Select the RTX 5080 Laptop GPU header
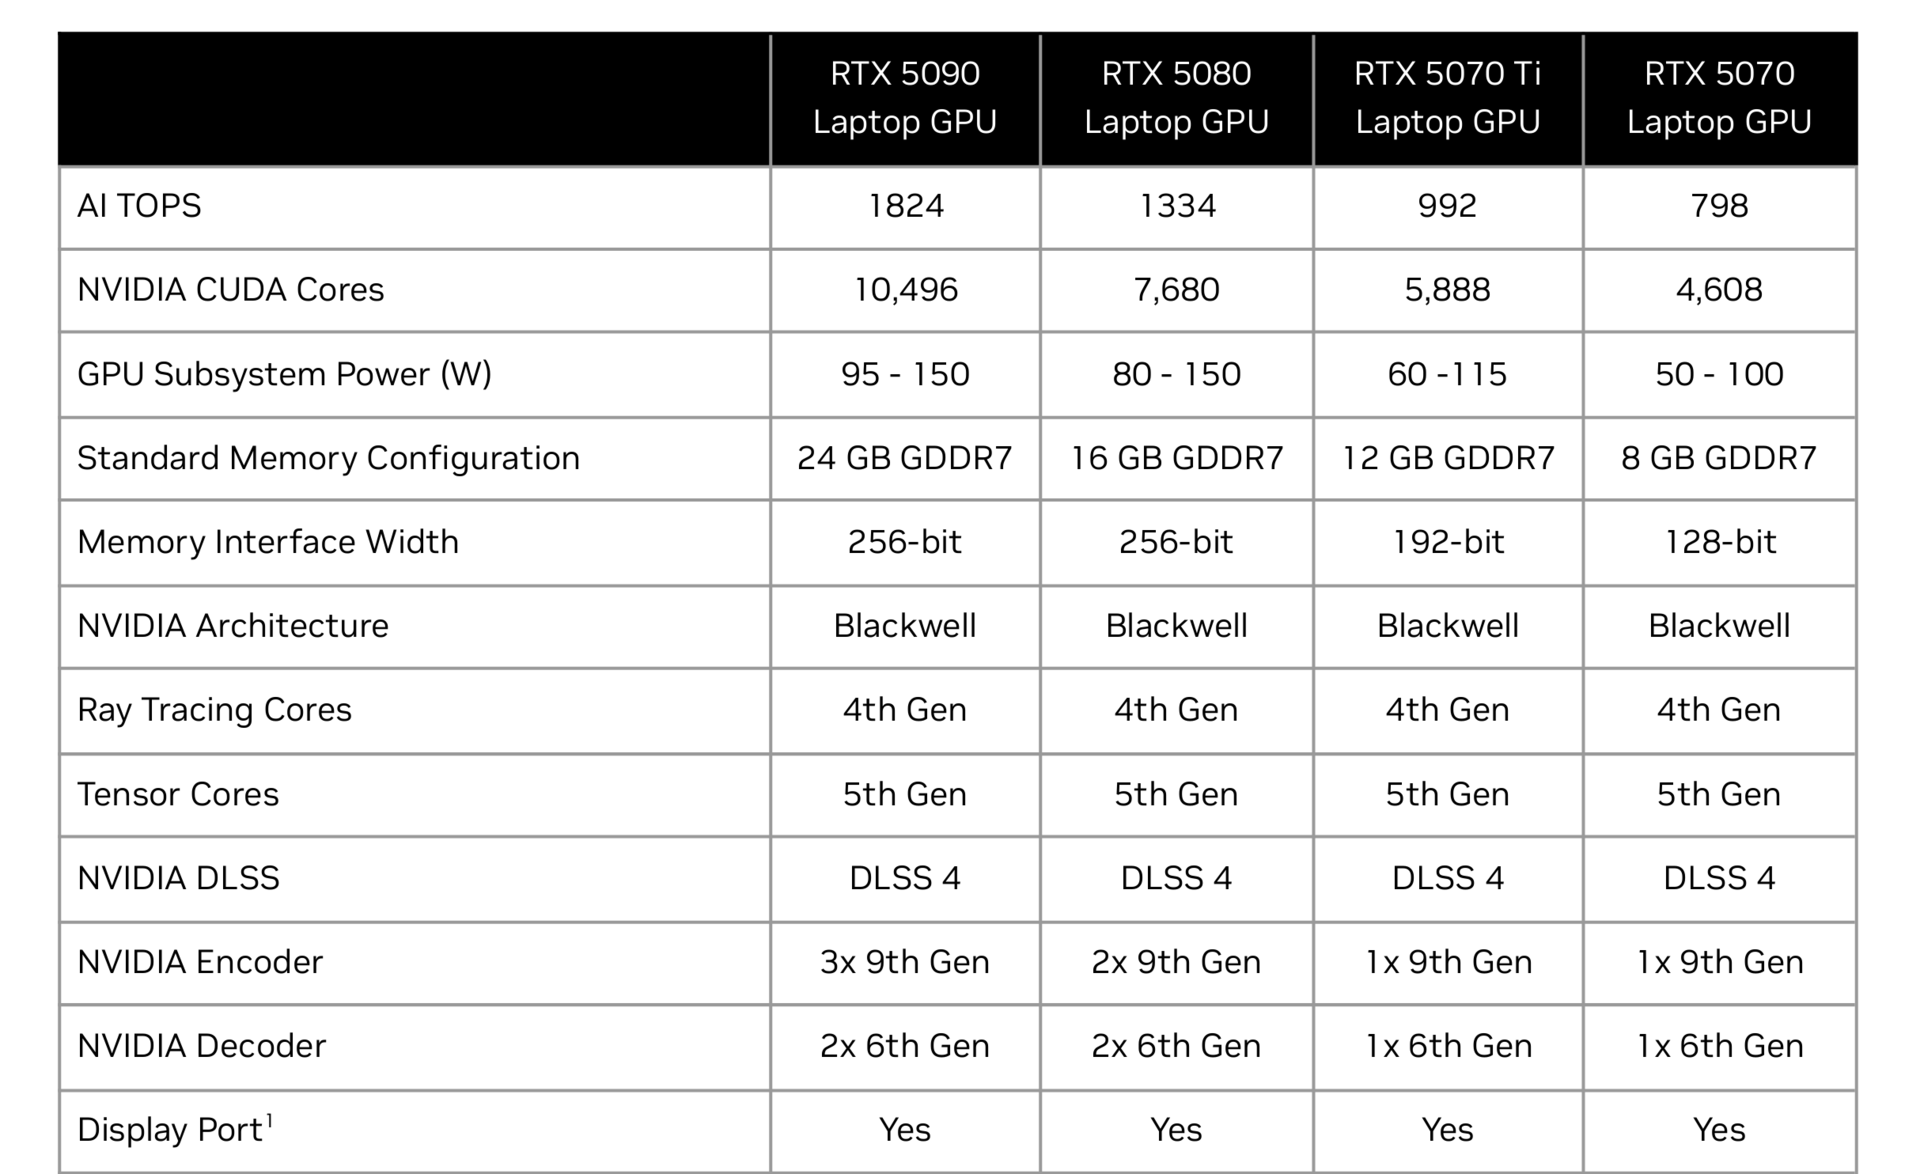Viewport: 1920px width, 1174px height. coord(1176,98)
